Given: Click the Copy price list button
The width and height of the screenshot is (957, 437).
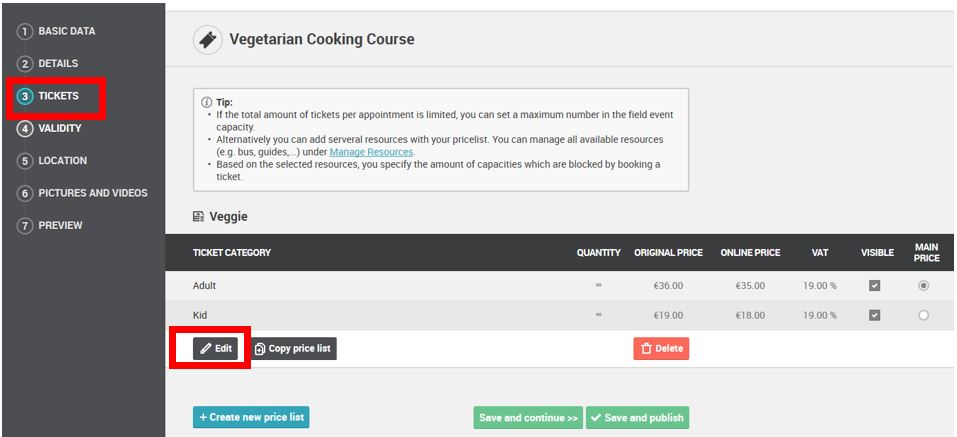Looking at the screenshot, I should click(294, 349).
